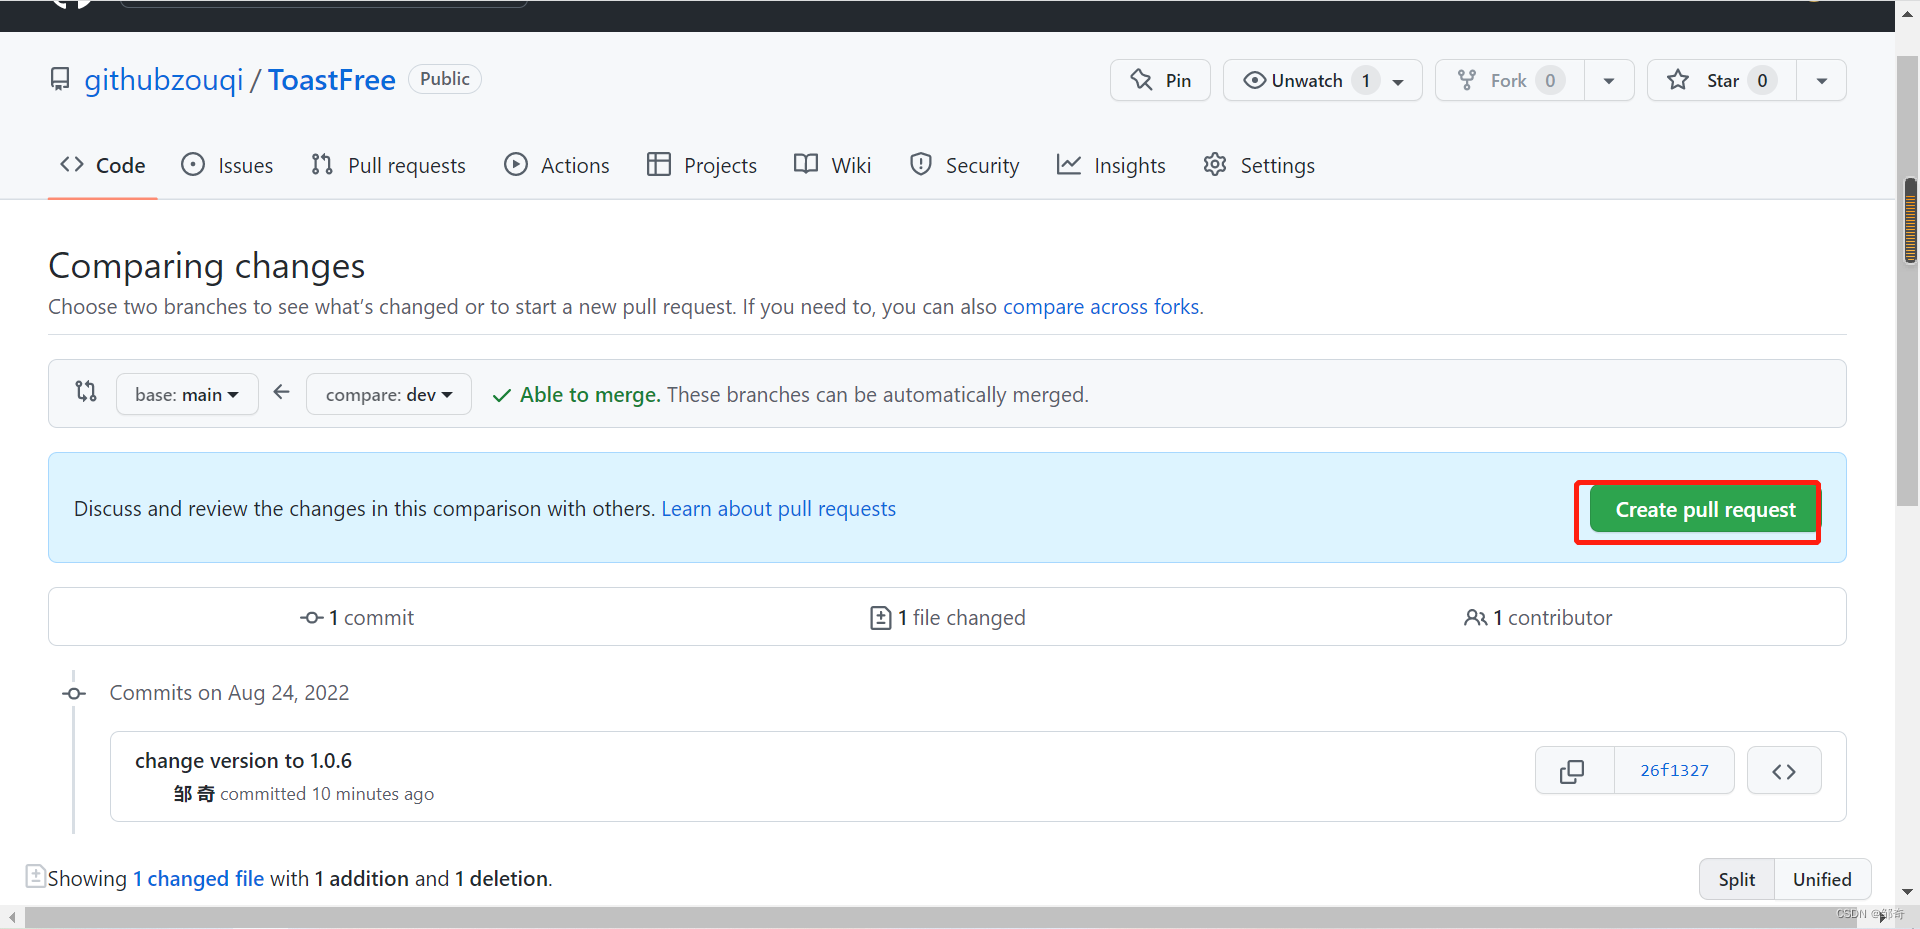Image resolution: width=1920 pixels, height=929 pixels.
Task: Click the Settings gear icon
Action: 1215,164
